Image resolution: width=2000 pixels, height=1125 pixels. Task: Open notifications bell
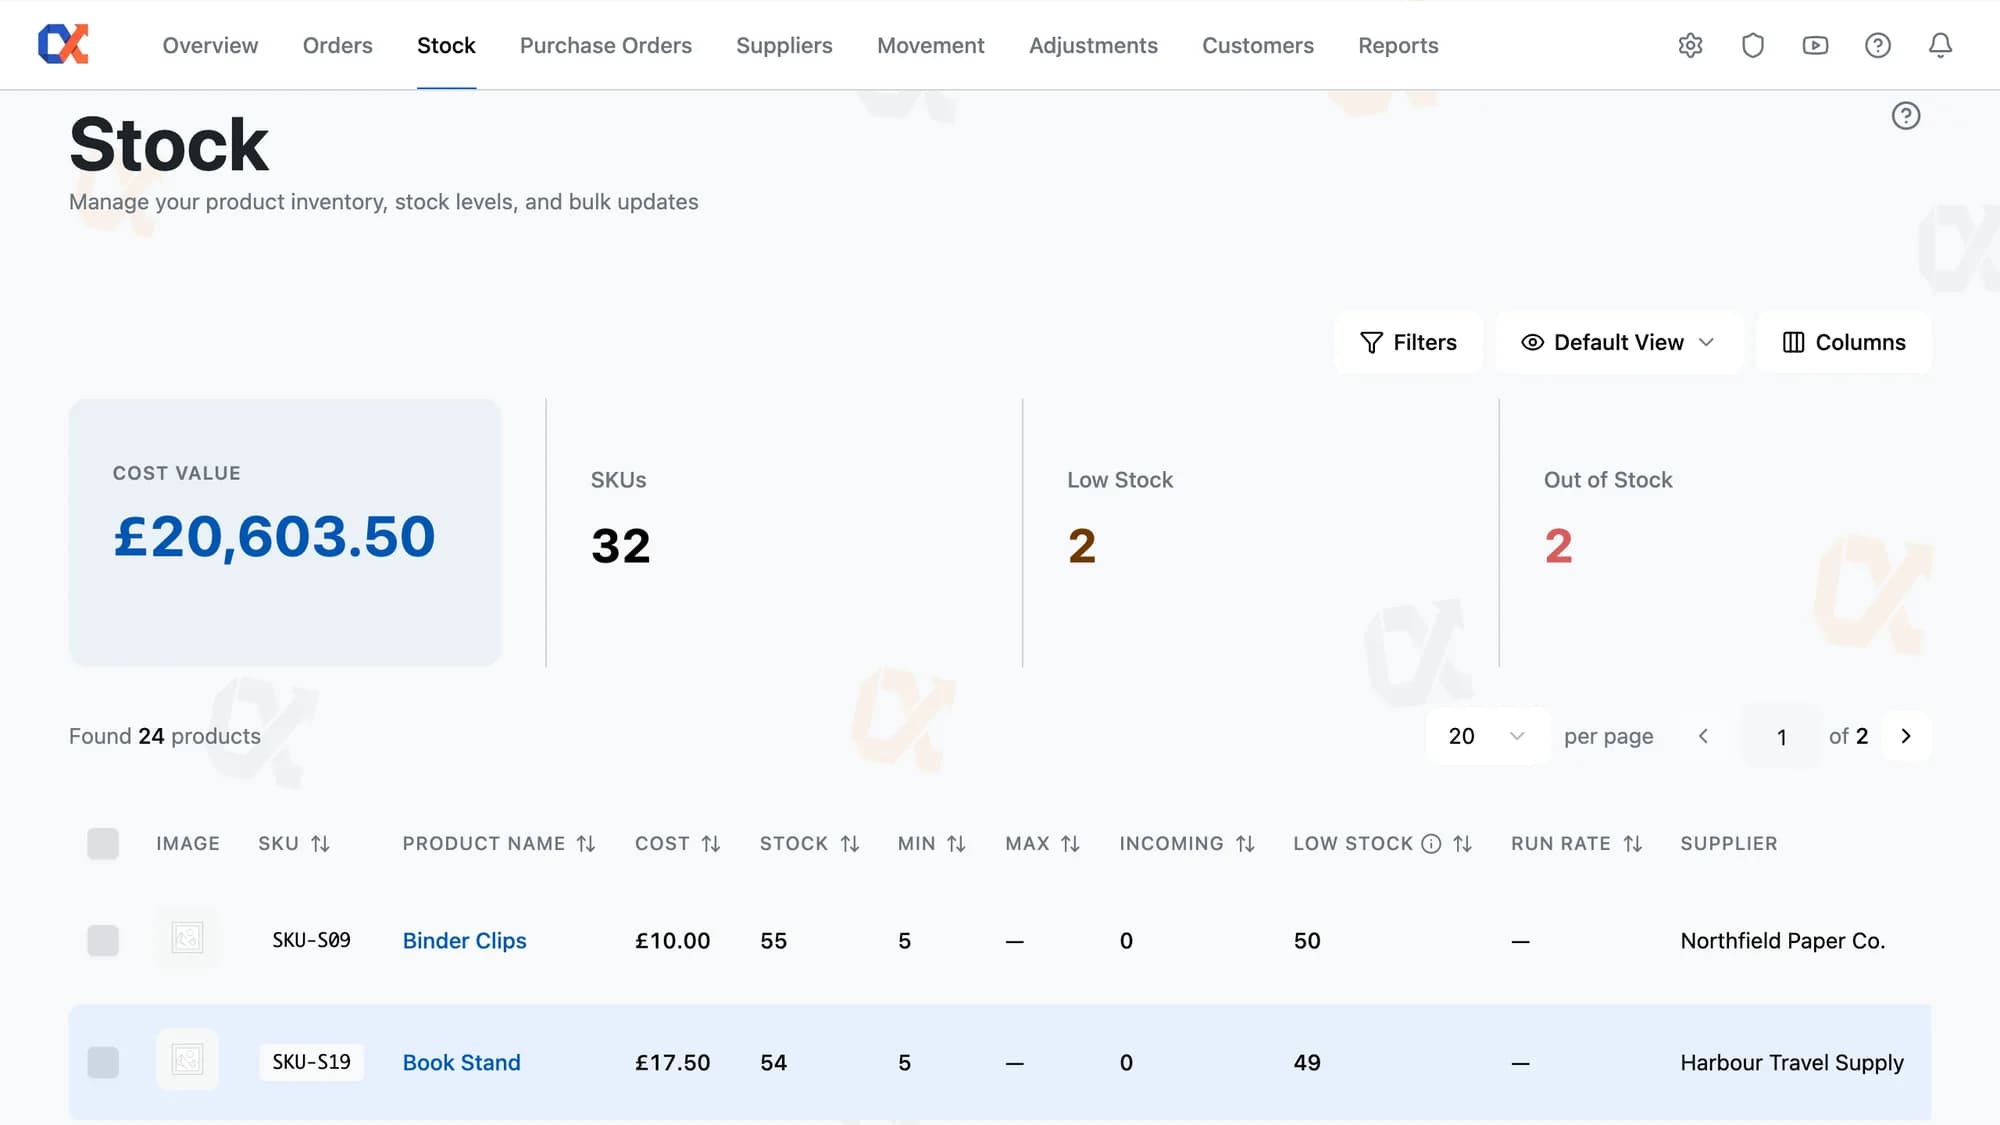1940,45
